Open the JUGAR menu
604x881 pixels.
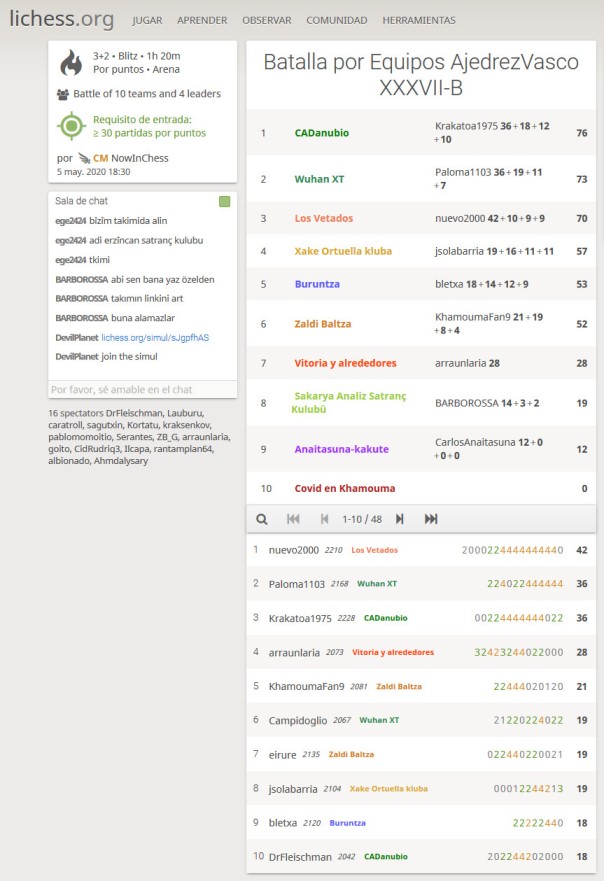coord(147,20)
